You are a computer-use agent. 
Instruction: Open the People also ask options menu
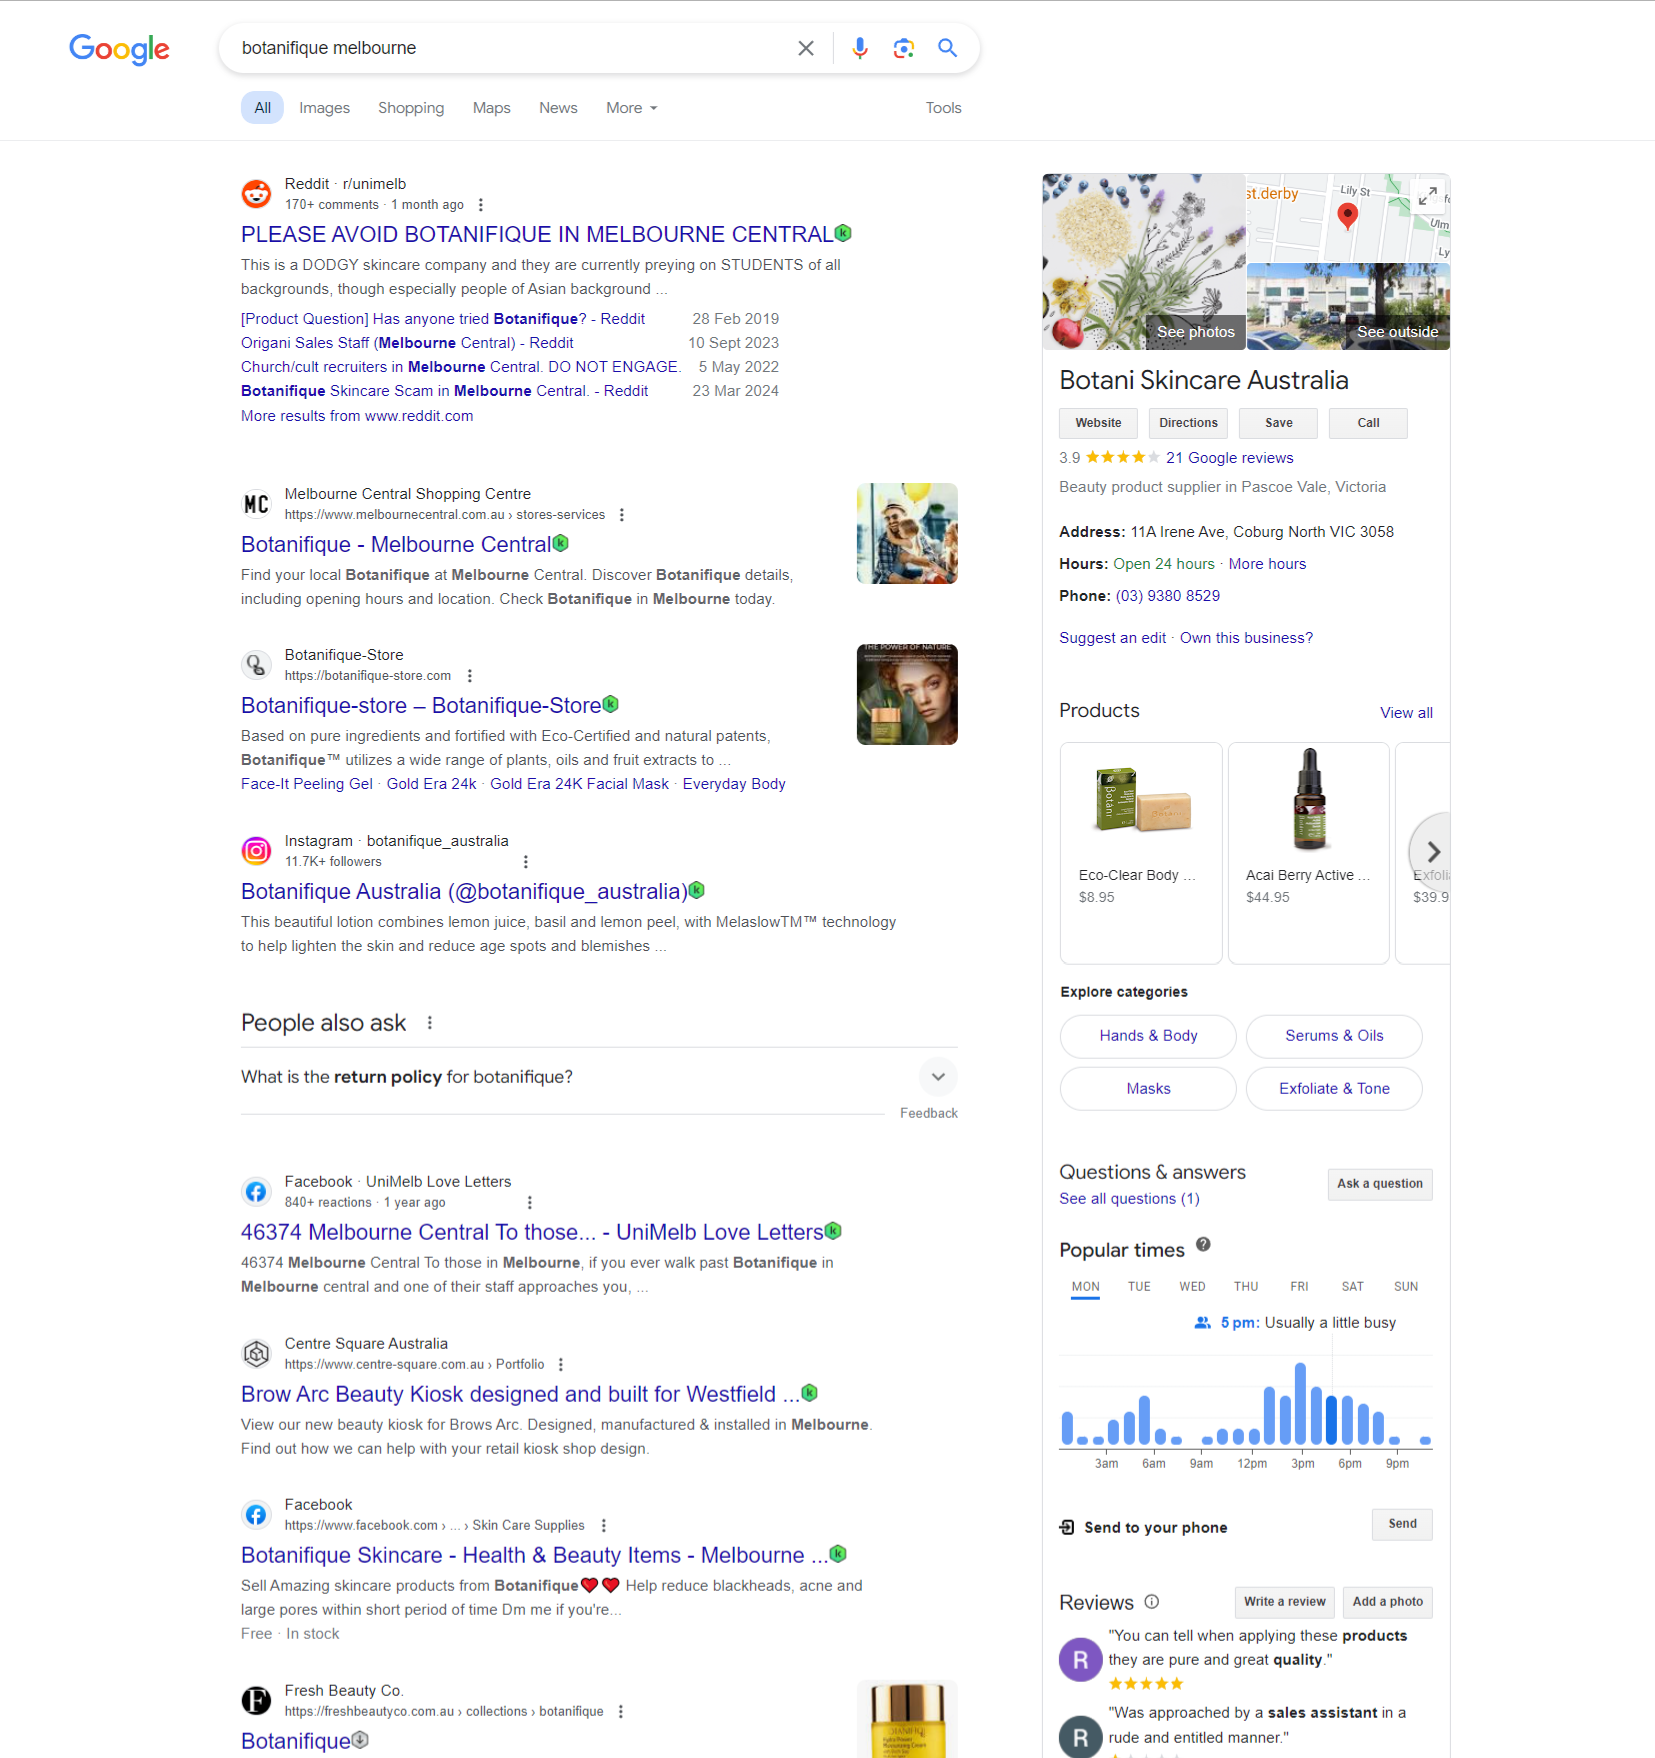430,1023
